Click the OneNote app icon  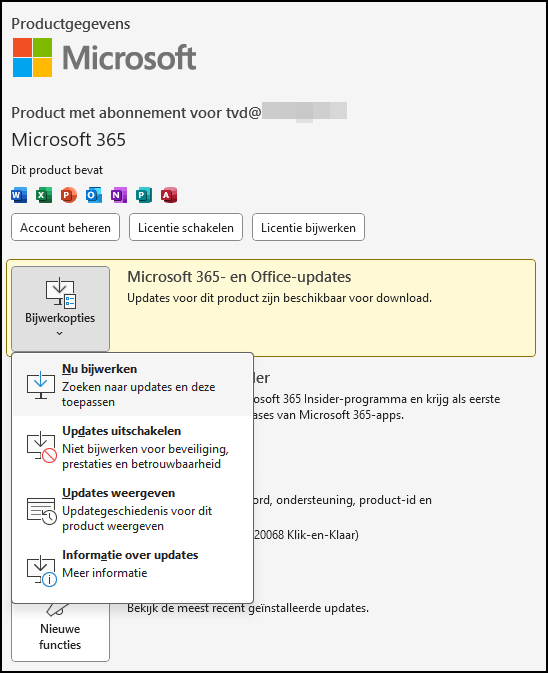click(119, 195)
